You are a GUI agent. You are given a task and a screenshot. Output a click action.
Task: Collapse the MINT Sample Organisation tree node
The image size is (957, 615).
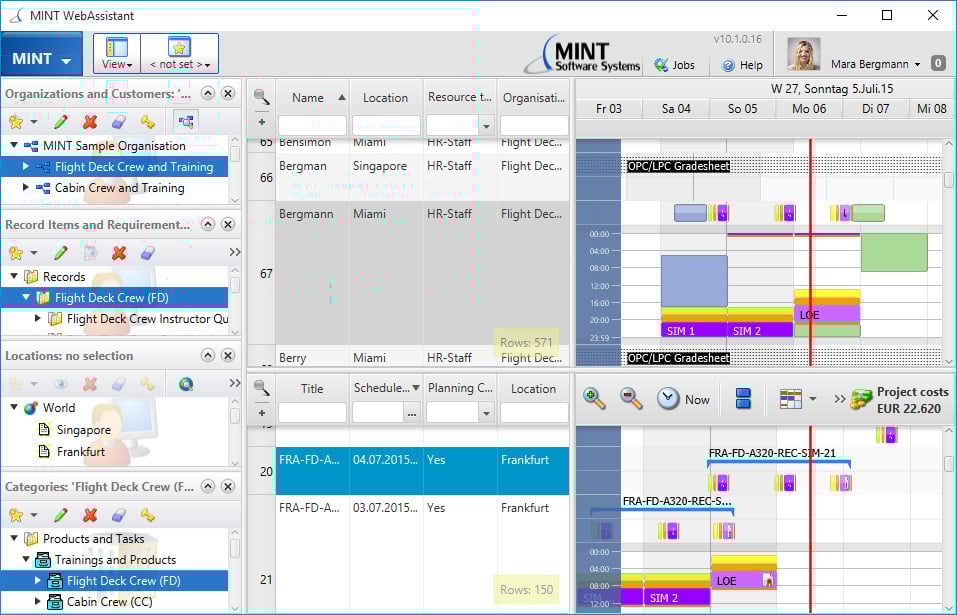[x=13, y=145]
